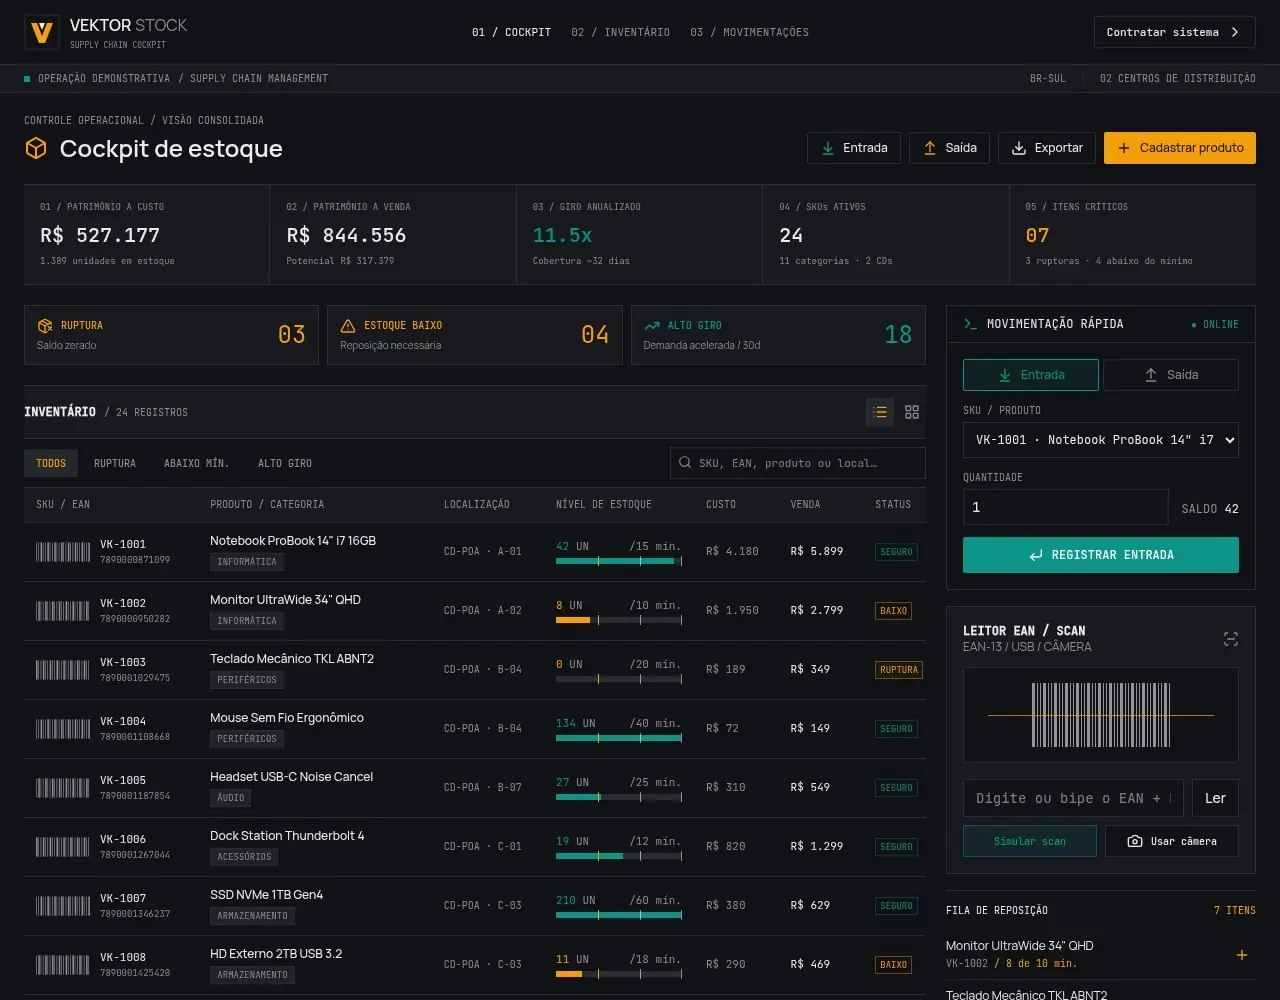Click stock level bar for Monitor UltraWide
Screen dimensions: 1280x1000
[619, 620]
